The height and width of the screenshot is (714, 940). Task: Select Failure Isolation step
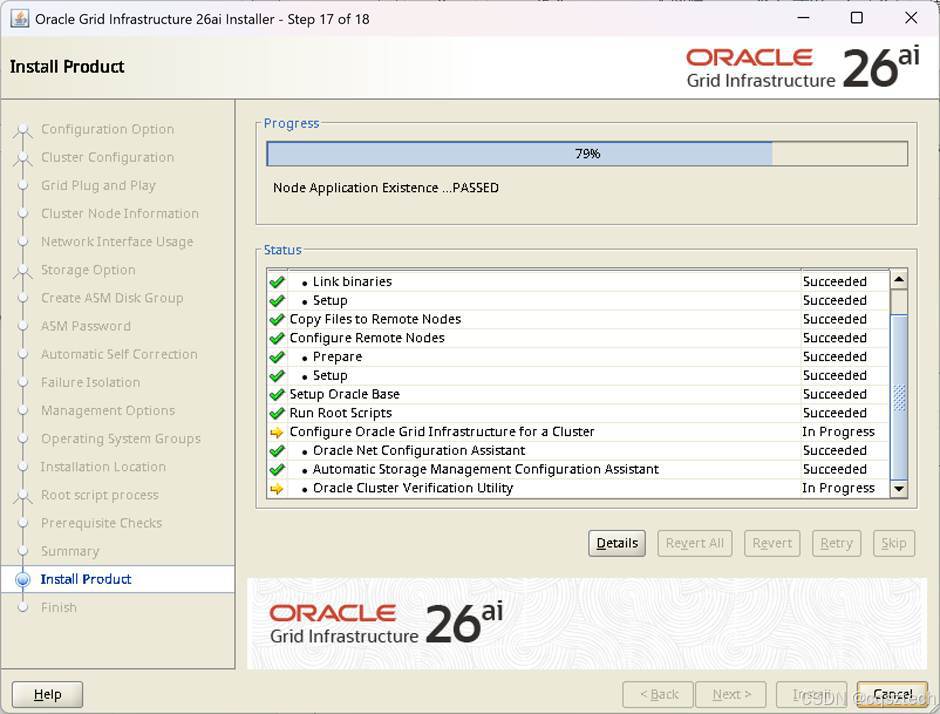pyautogui.click(x=90, y=382)
